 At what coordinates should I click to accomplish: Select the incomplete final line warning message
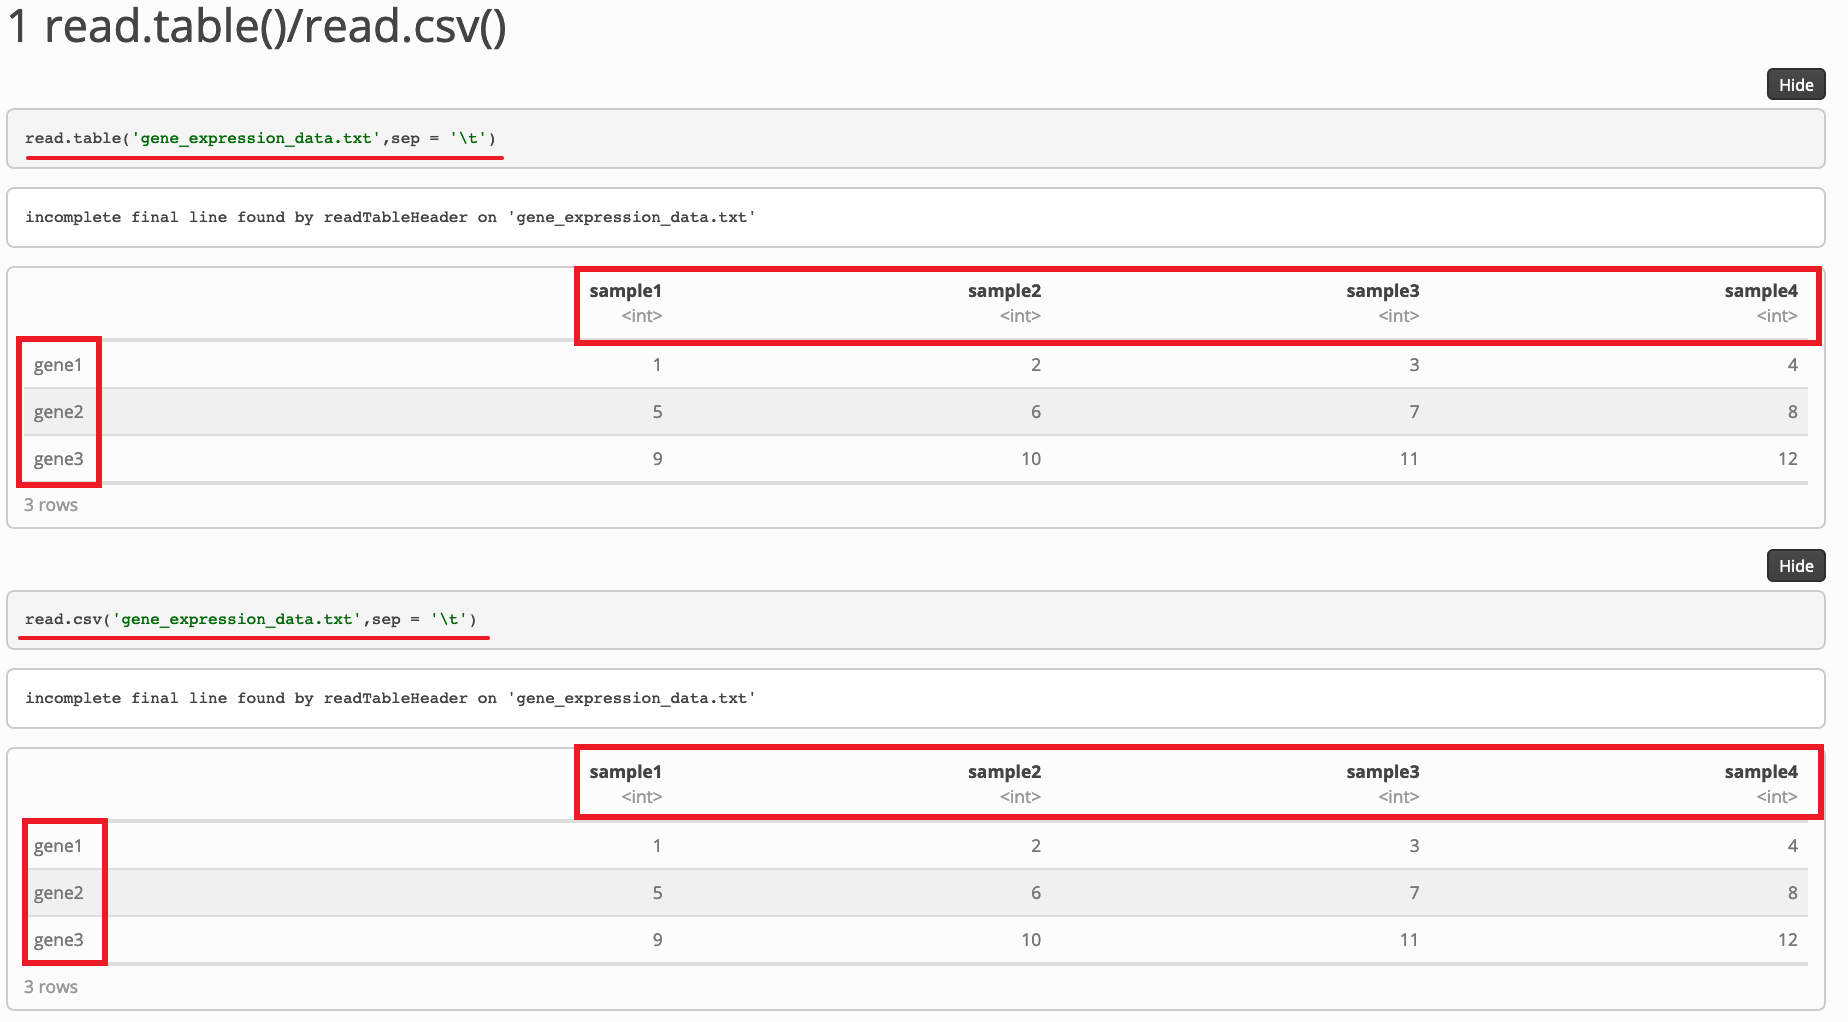pos(390,217)
